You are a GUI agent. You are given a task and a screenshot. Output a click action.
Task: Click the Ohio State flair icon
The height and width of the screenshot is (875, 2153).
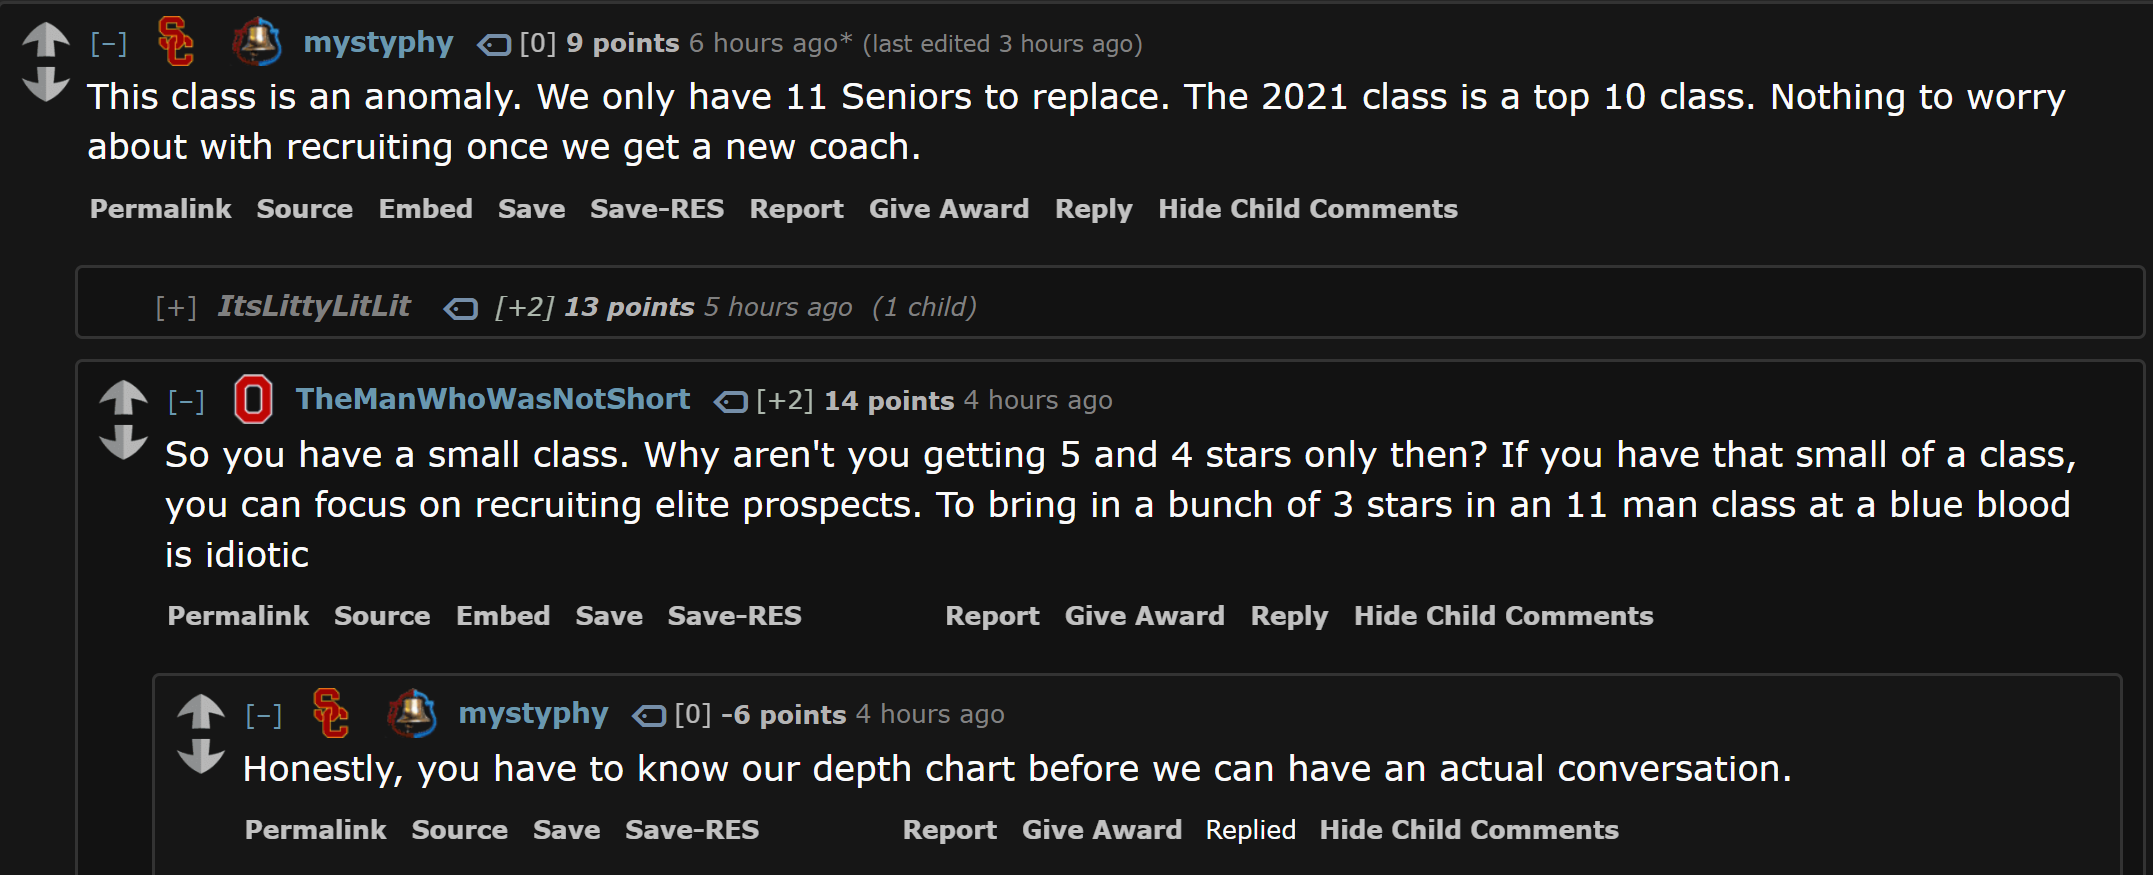pos(253,399)
